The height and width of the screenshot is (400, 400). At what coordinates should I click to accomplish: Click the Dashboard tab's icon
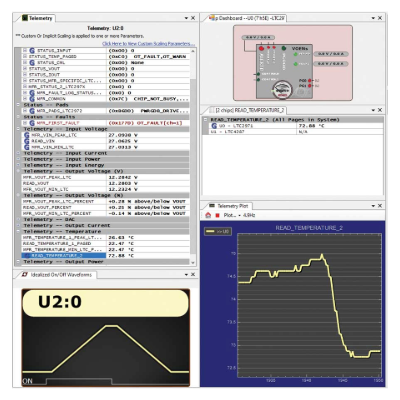(x=212, y=18)
